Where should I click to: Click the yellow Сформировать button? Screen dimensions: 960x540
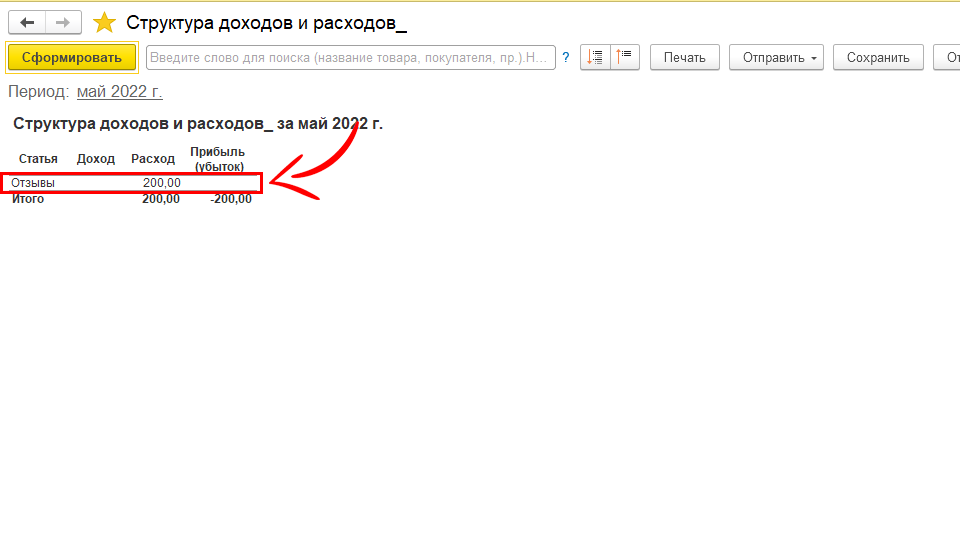click(x=71, y=57)
